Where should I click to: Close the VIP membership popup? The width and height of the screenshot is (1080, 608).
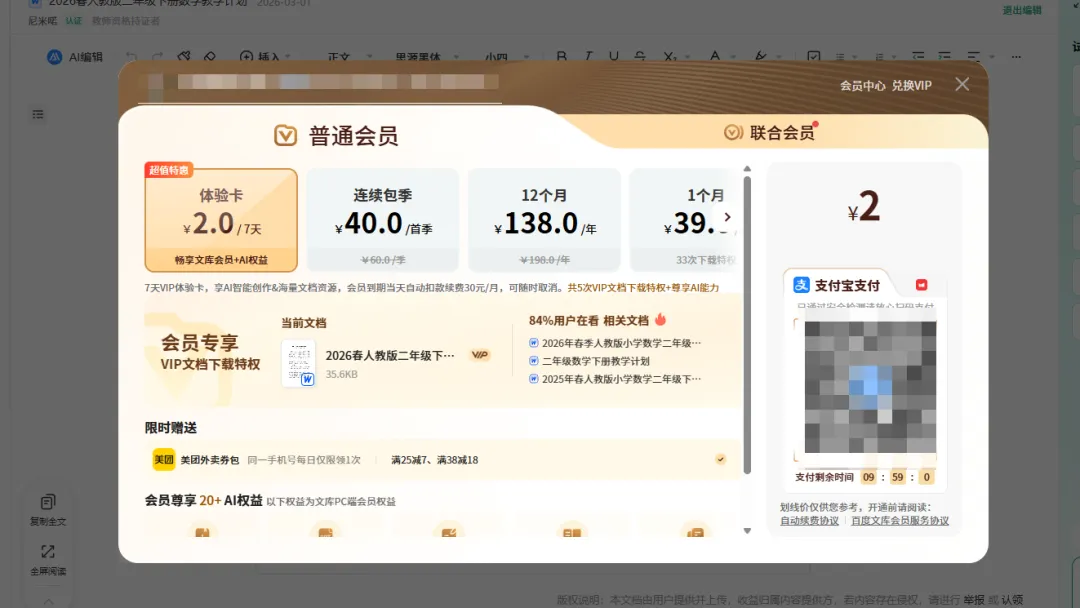click(x=962, y=84)
